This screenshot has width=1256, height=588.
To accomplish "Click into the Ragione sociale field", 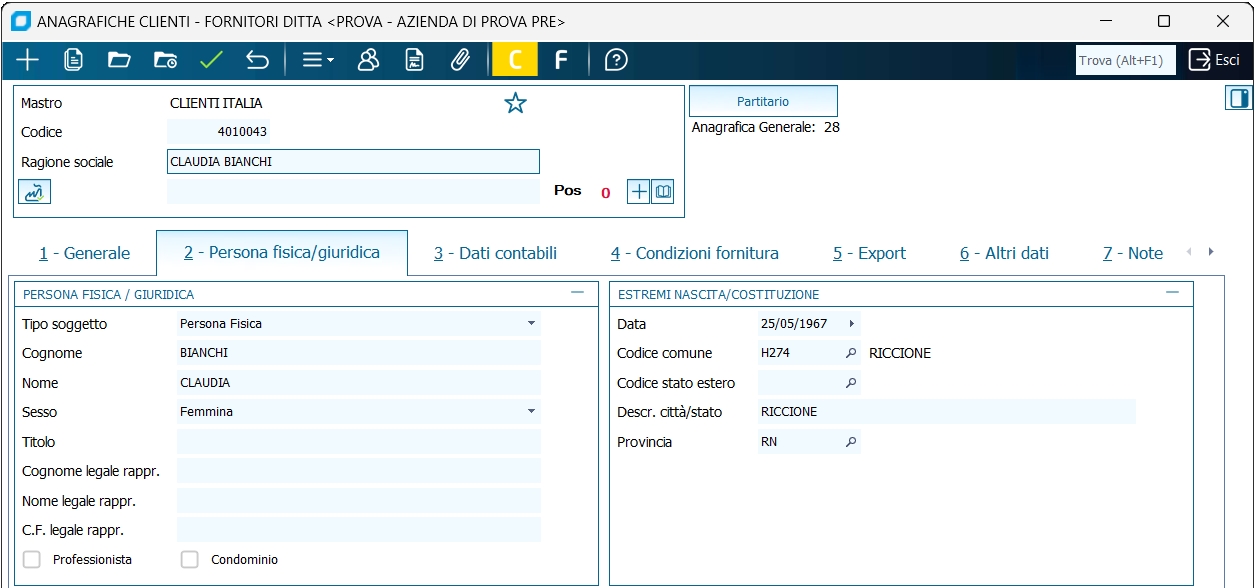I will pos(353,162).
